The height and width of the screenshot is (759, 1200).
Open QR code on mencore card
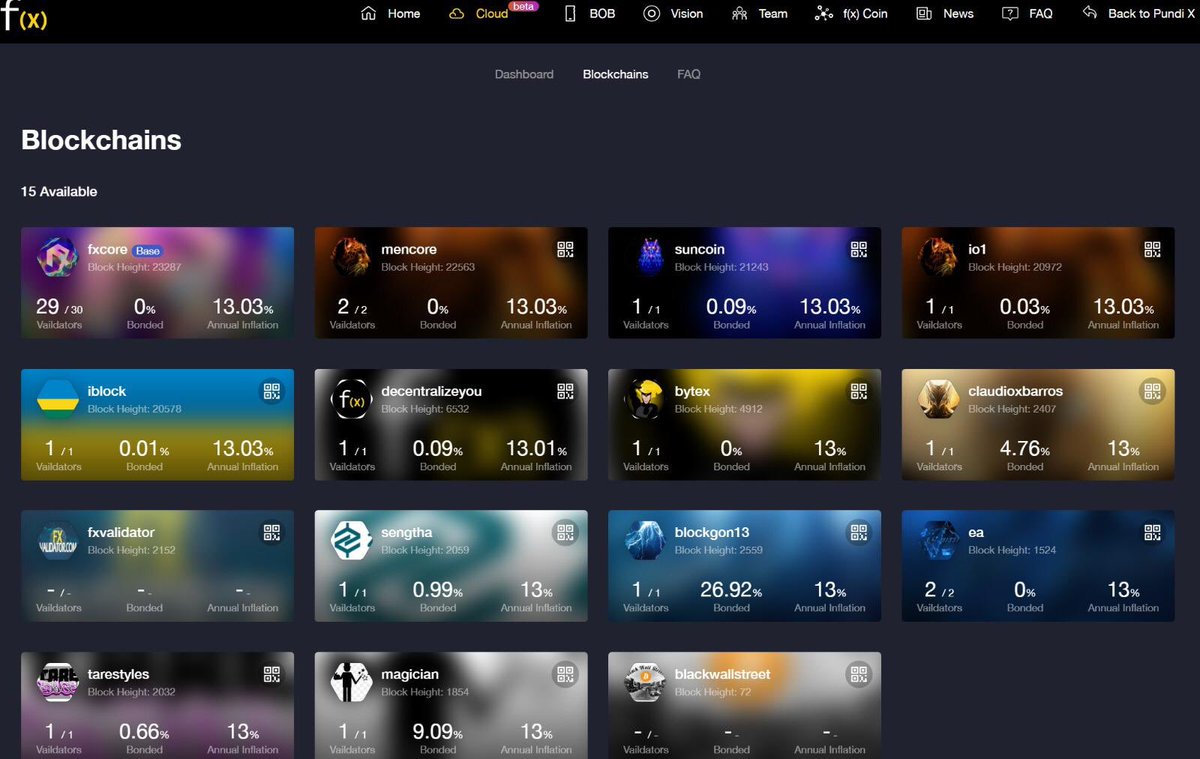[565, 250]
